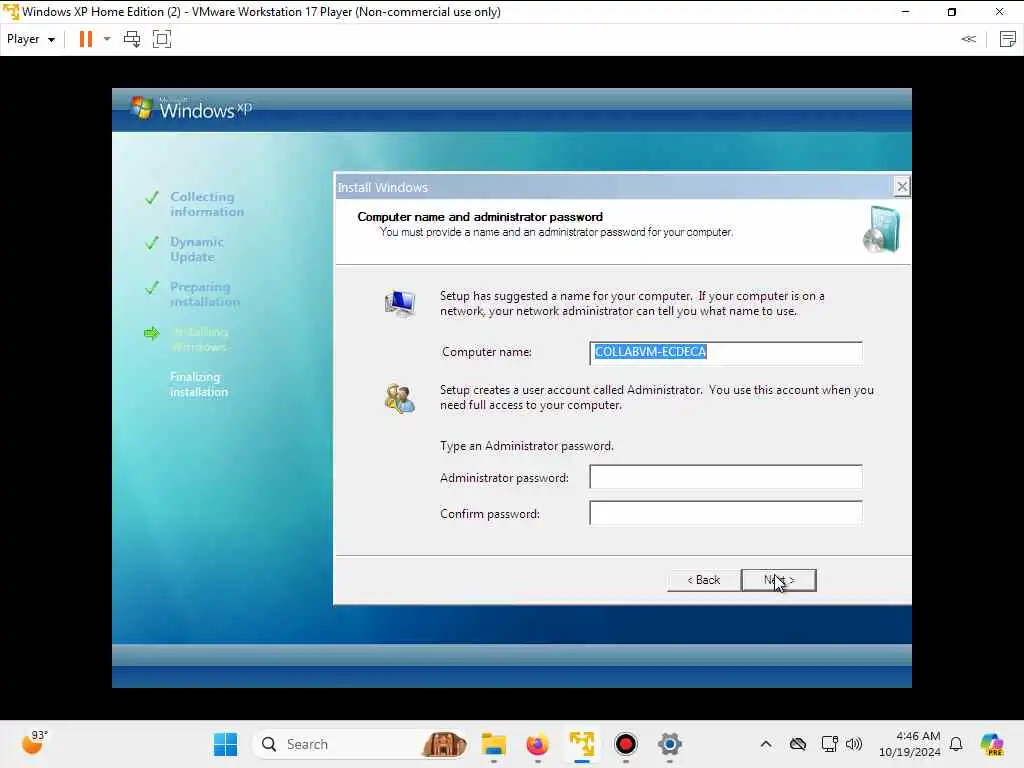Viewport: 1024px width, 768px height.
Task: Click the cloud sync off tray icon
Action: click(x=797, y=744)
